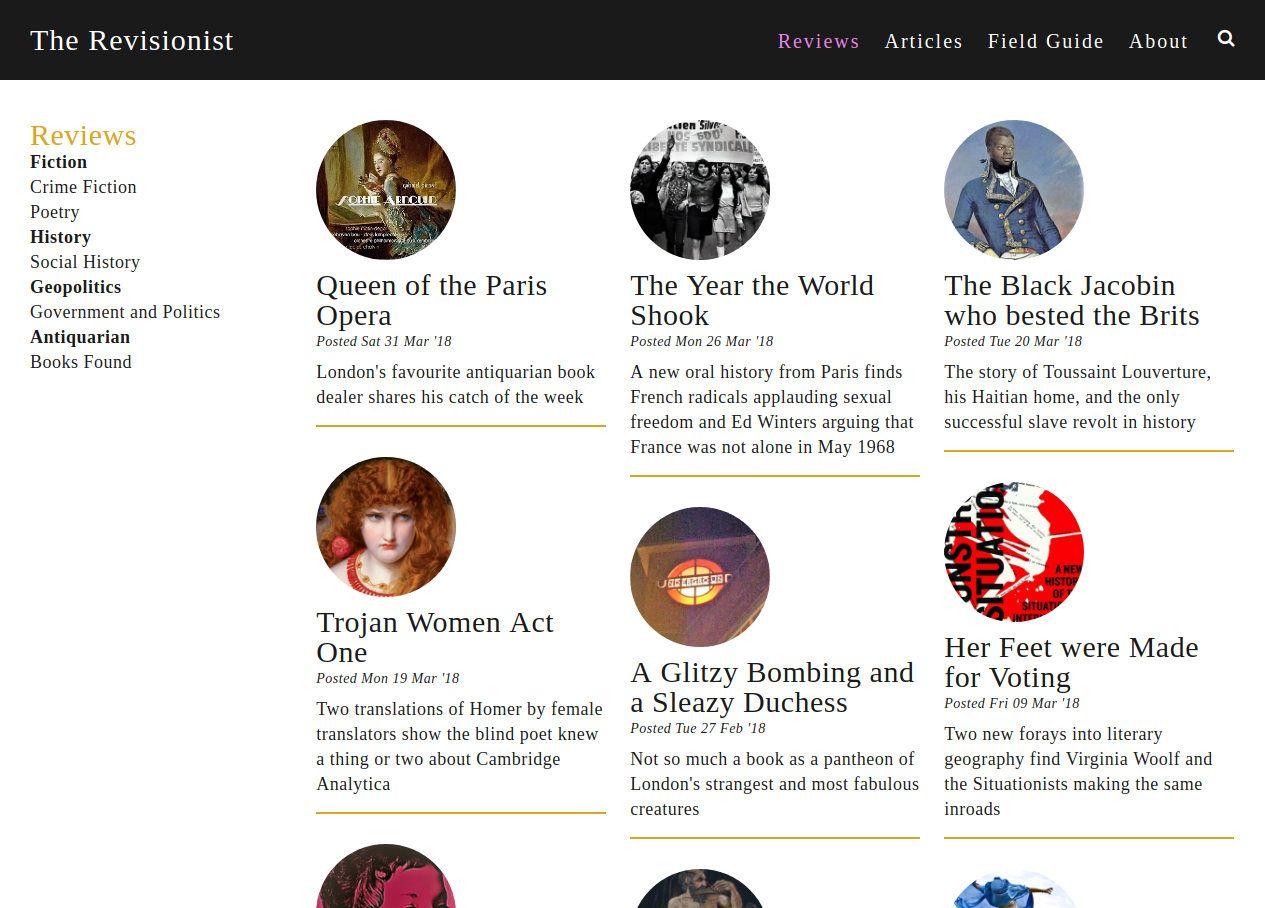Viewport: 1265px width, 908px height.
Task: Select the History category
Action: coord(60,237)
